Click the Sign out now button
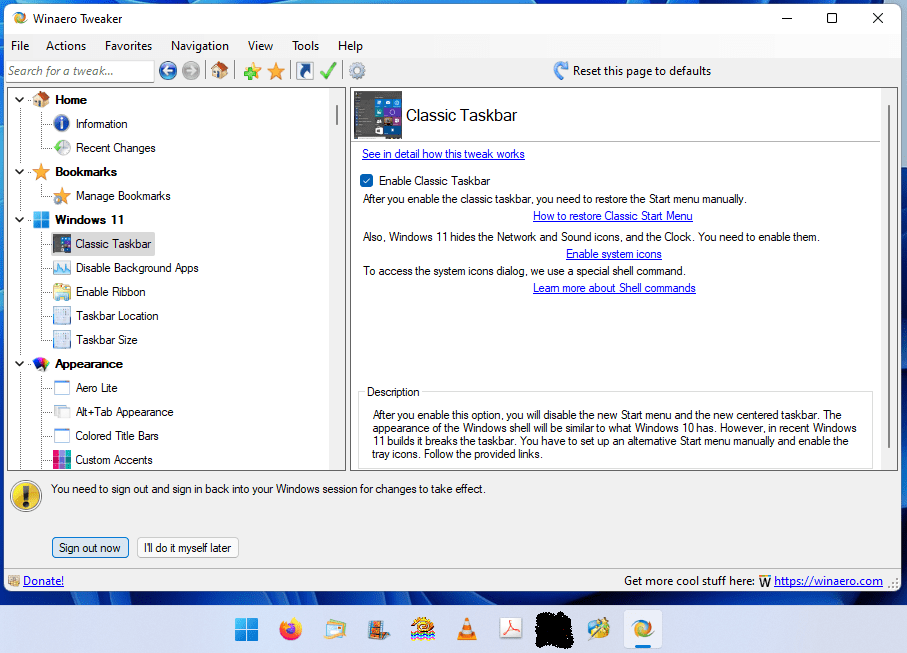Viewport: 907px width, 653px height. pos(90,548)
